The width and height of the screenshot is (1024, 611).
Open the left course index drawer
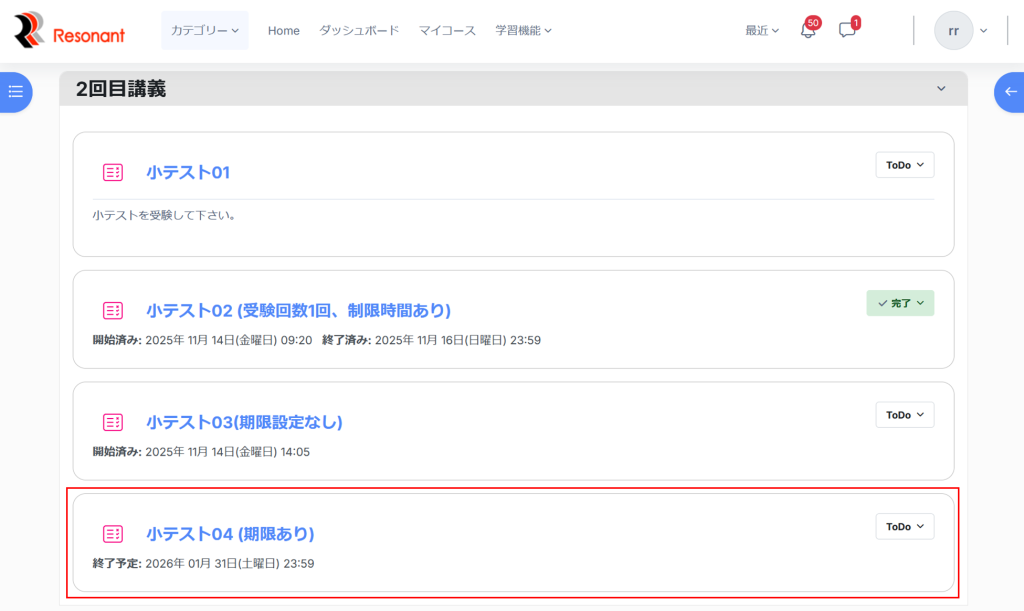tap(15, 92)
